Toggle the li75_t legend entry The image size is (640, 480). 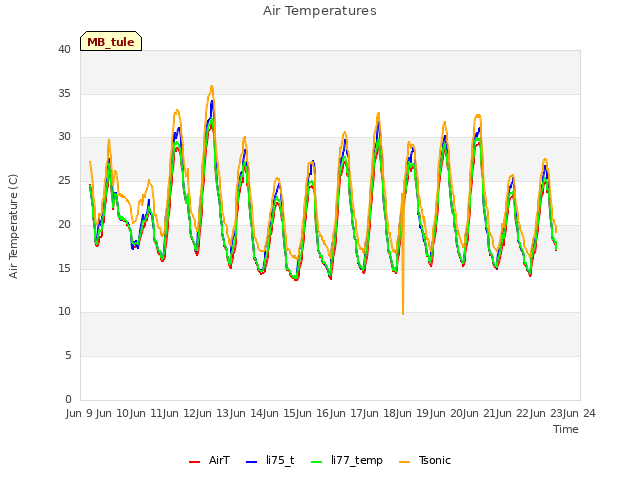coord(270,460)
